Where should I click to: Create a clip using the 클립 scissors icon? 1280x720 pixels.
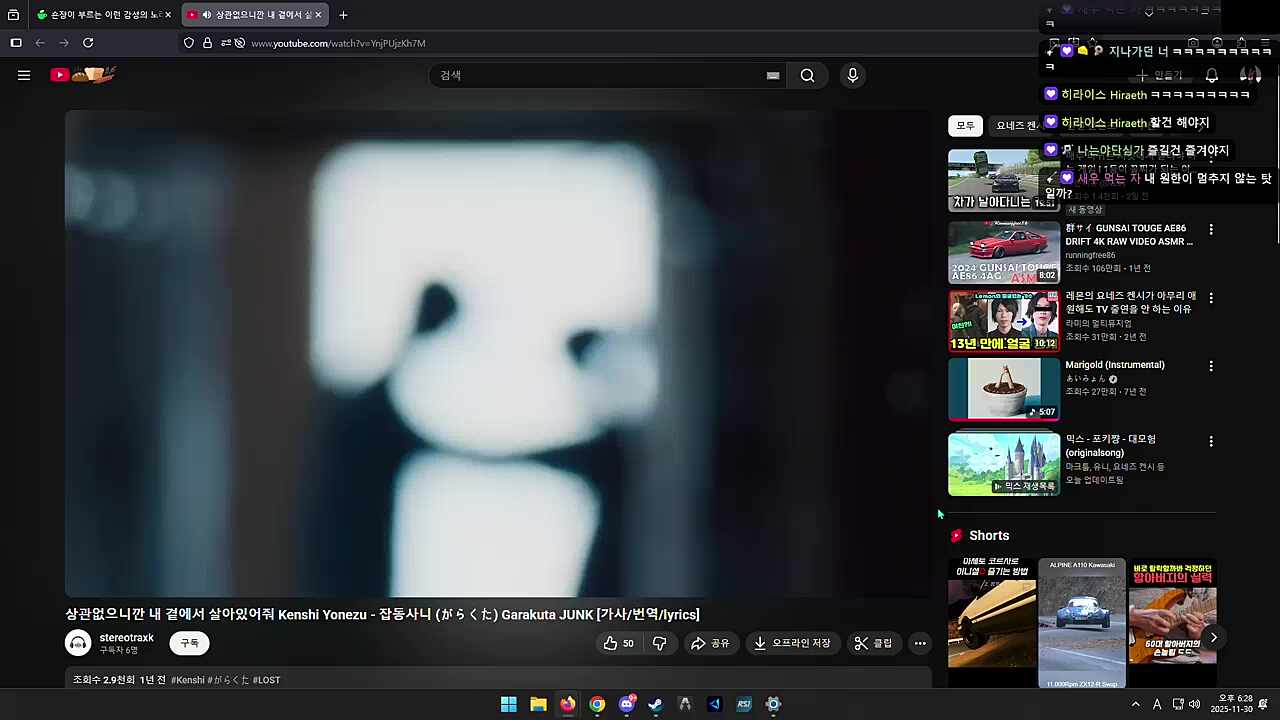point(873,643)
